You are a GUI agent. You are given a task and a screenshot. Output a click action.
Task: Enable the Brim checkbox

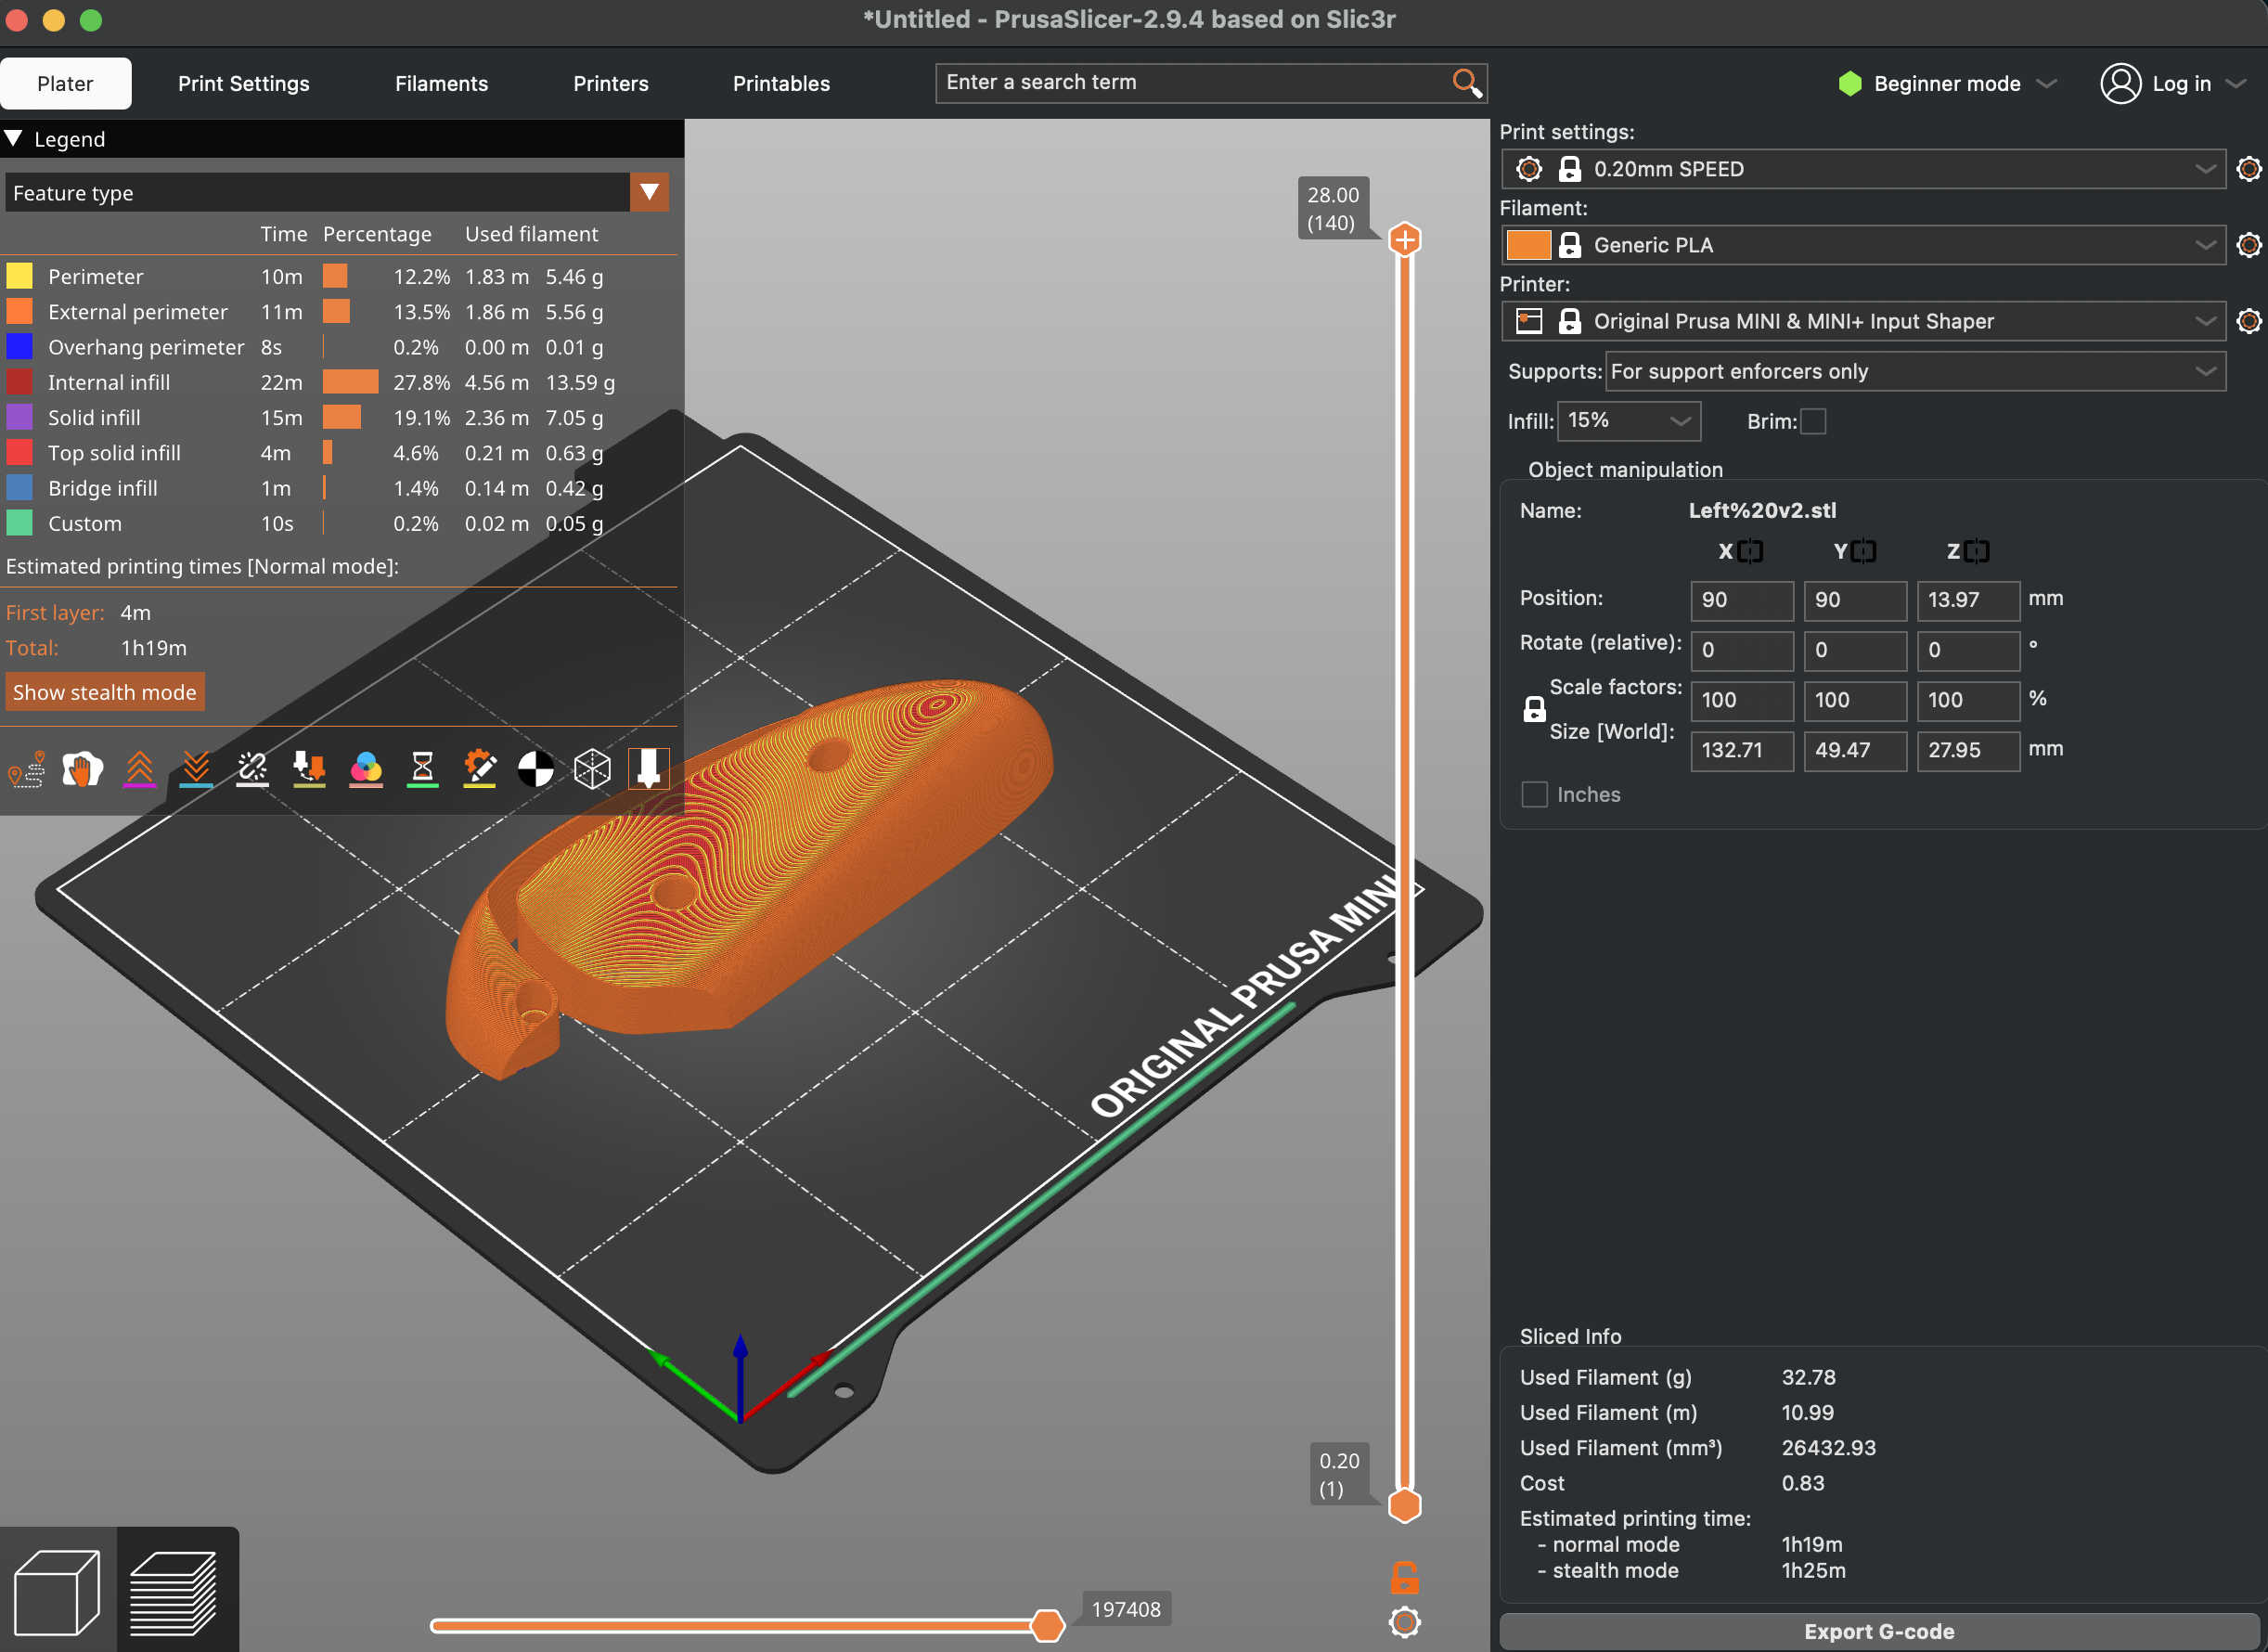point(1813,421)
